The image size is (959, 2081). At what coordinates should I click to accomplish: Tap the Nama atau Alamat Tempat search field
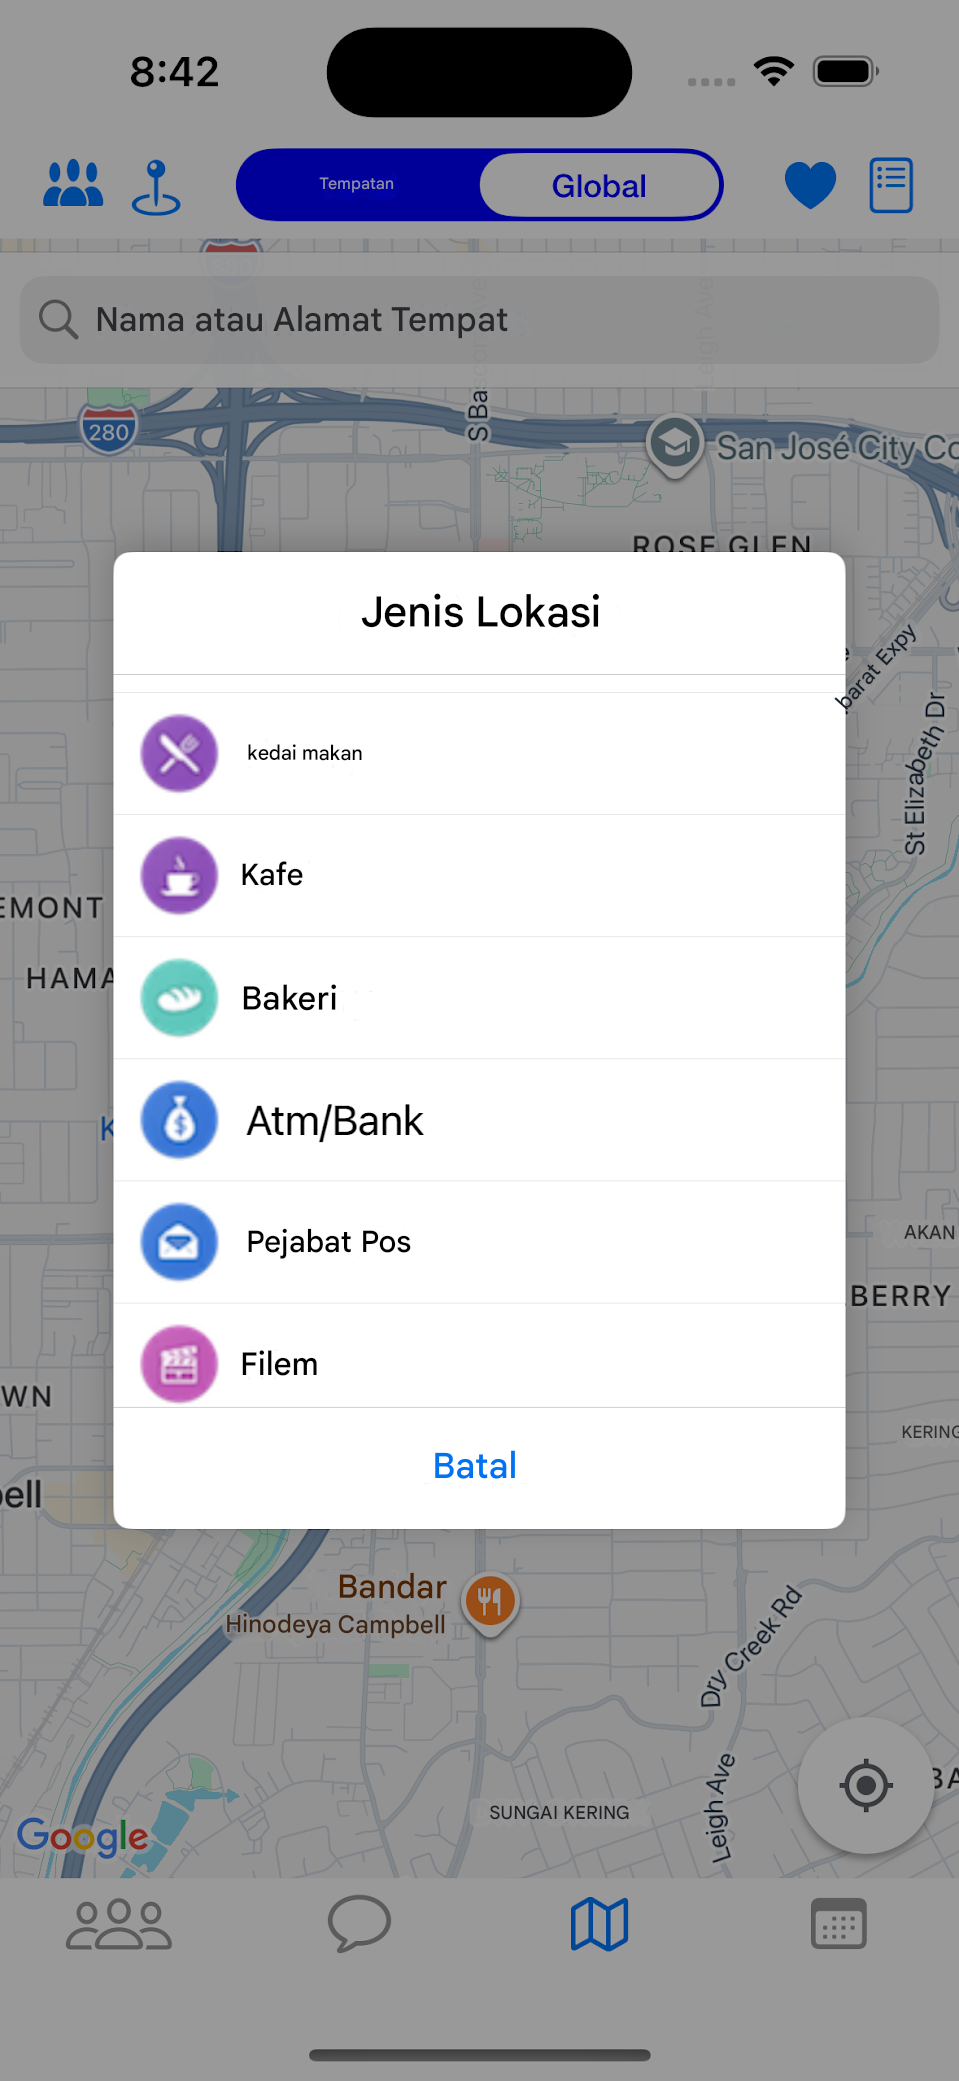coord(479,320)
